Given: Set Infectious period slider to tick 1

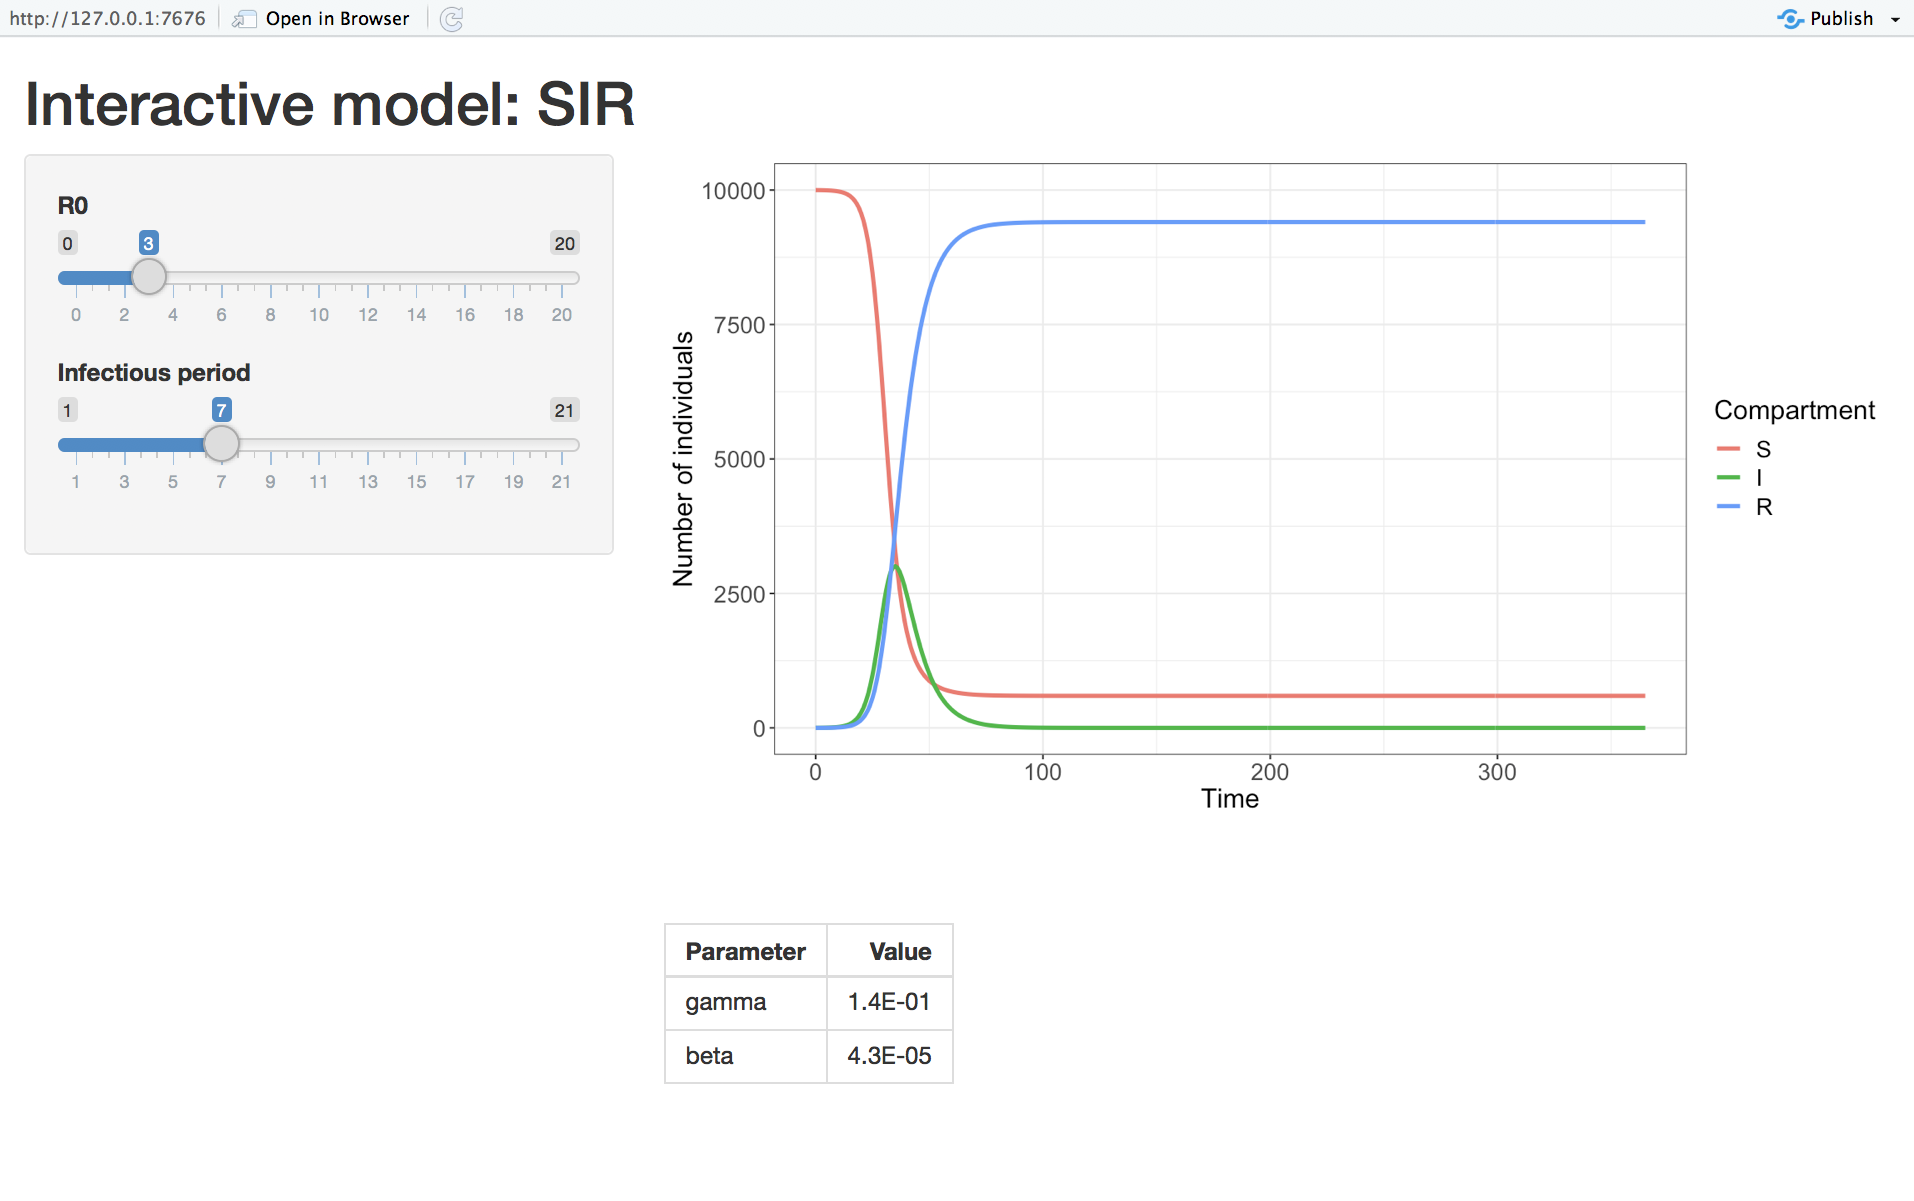Looking at the screenshot, I should [x=76, y=445].
